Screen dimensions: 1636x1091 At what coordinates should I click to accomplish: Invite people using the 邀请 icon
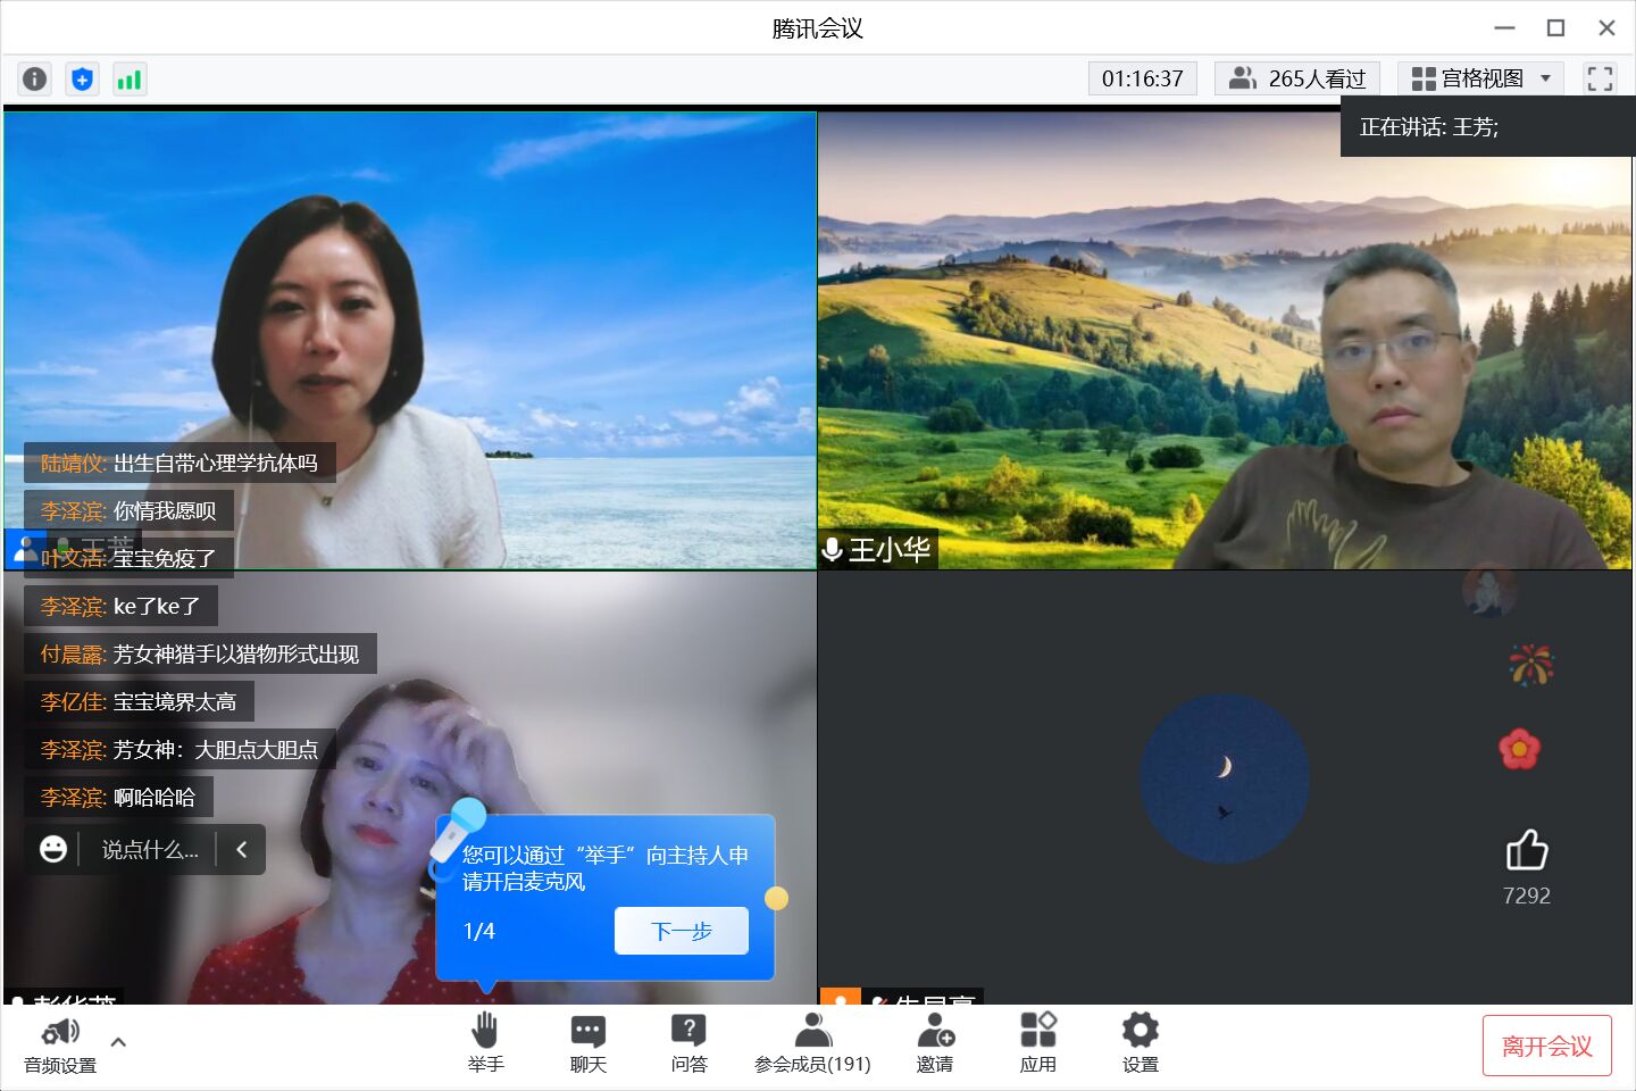click(935, 1042)
